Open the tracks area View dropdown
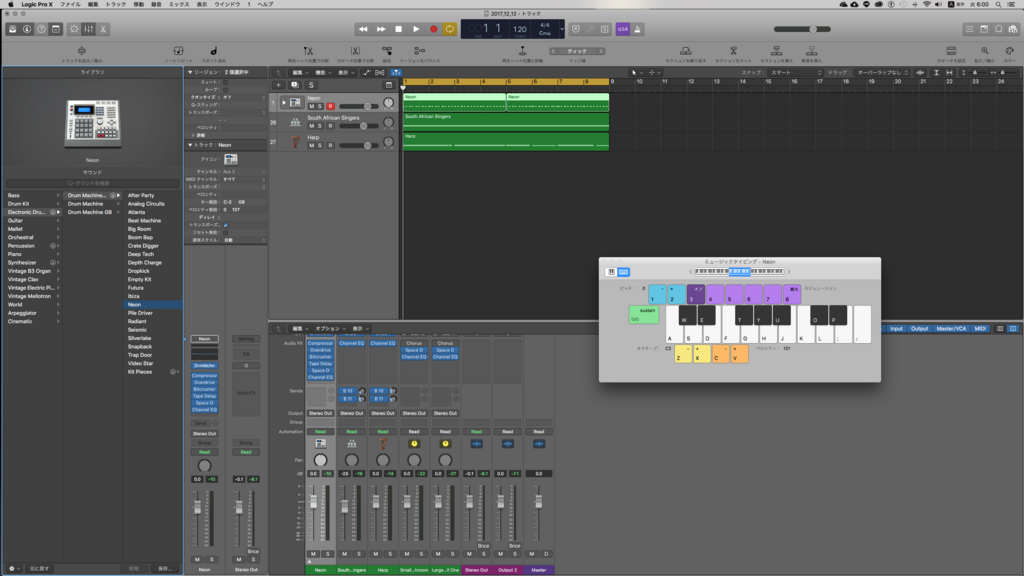The image size is (1024, 576). [345, 72]
